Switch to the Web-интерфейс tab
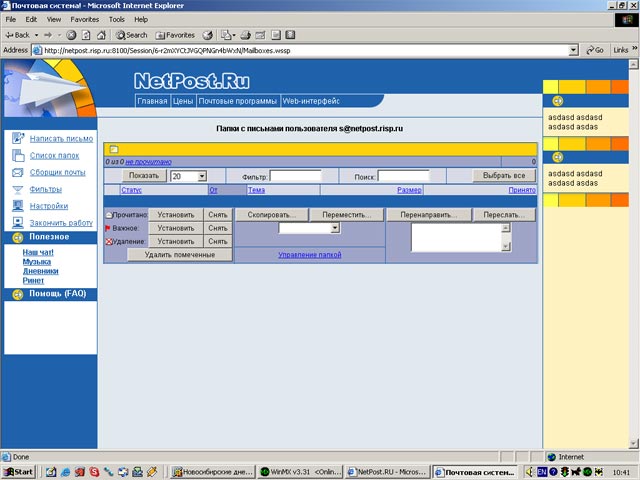The image size is (640, 480). pyautogui.click(x=311, y=101)
